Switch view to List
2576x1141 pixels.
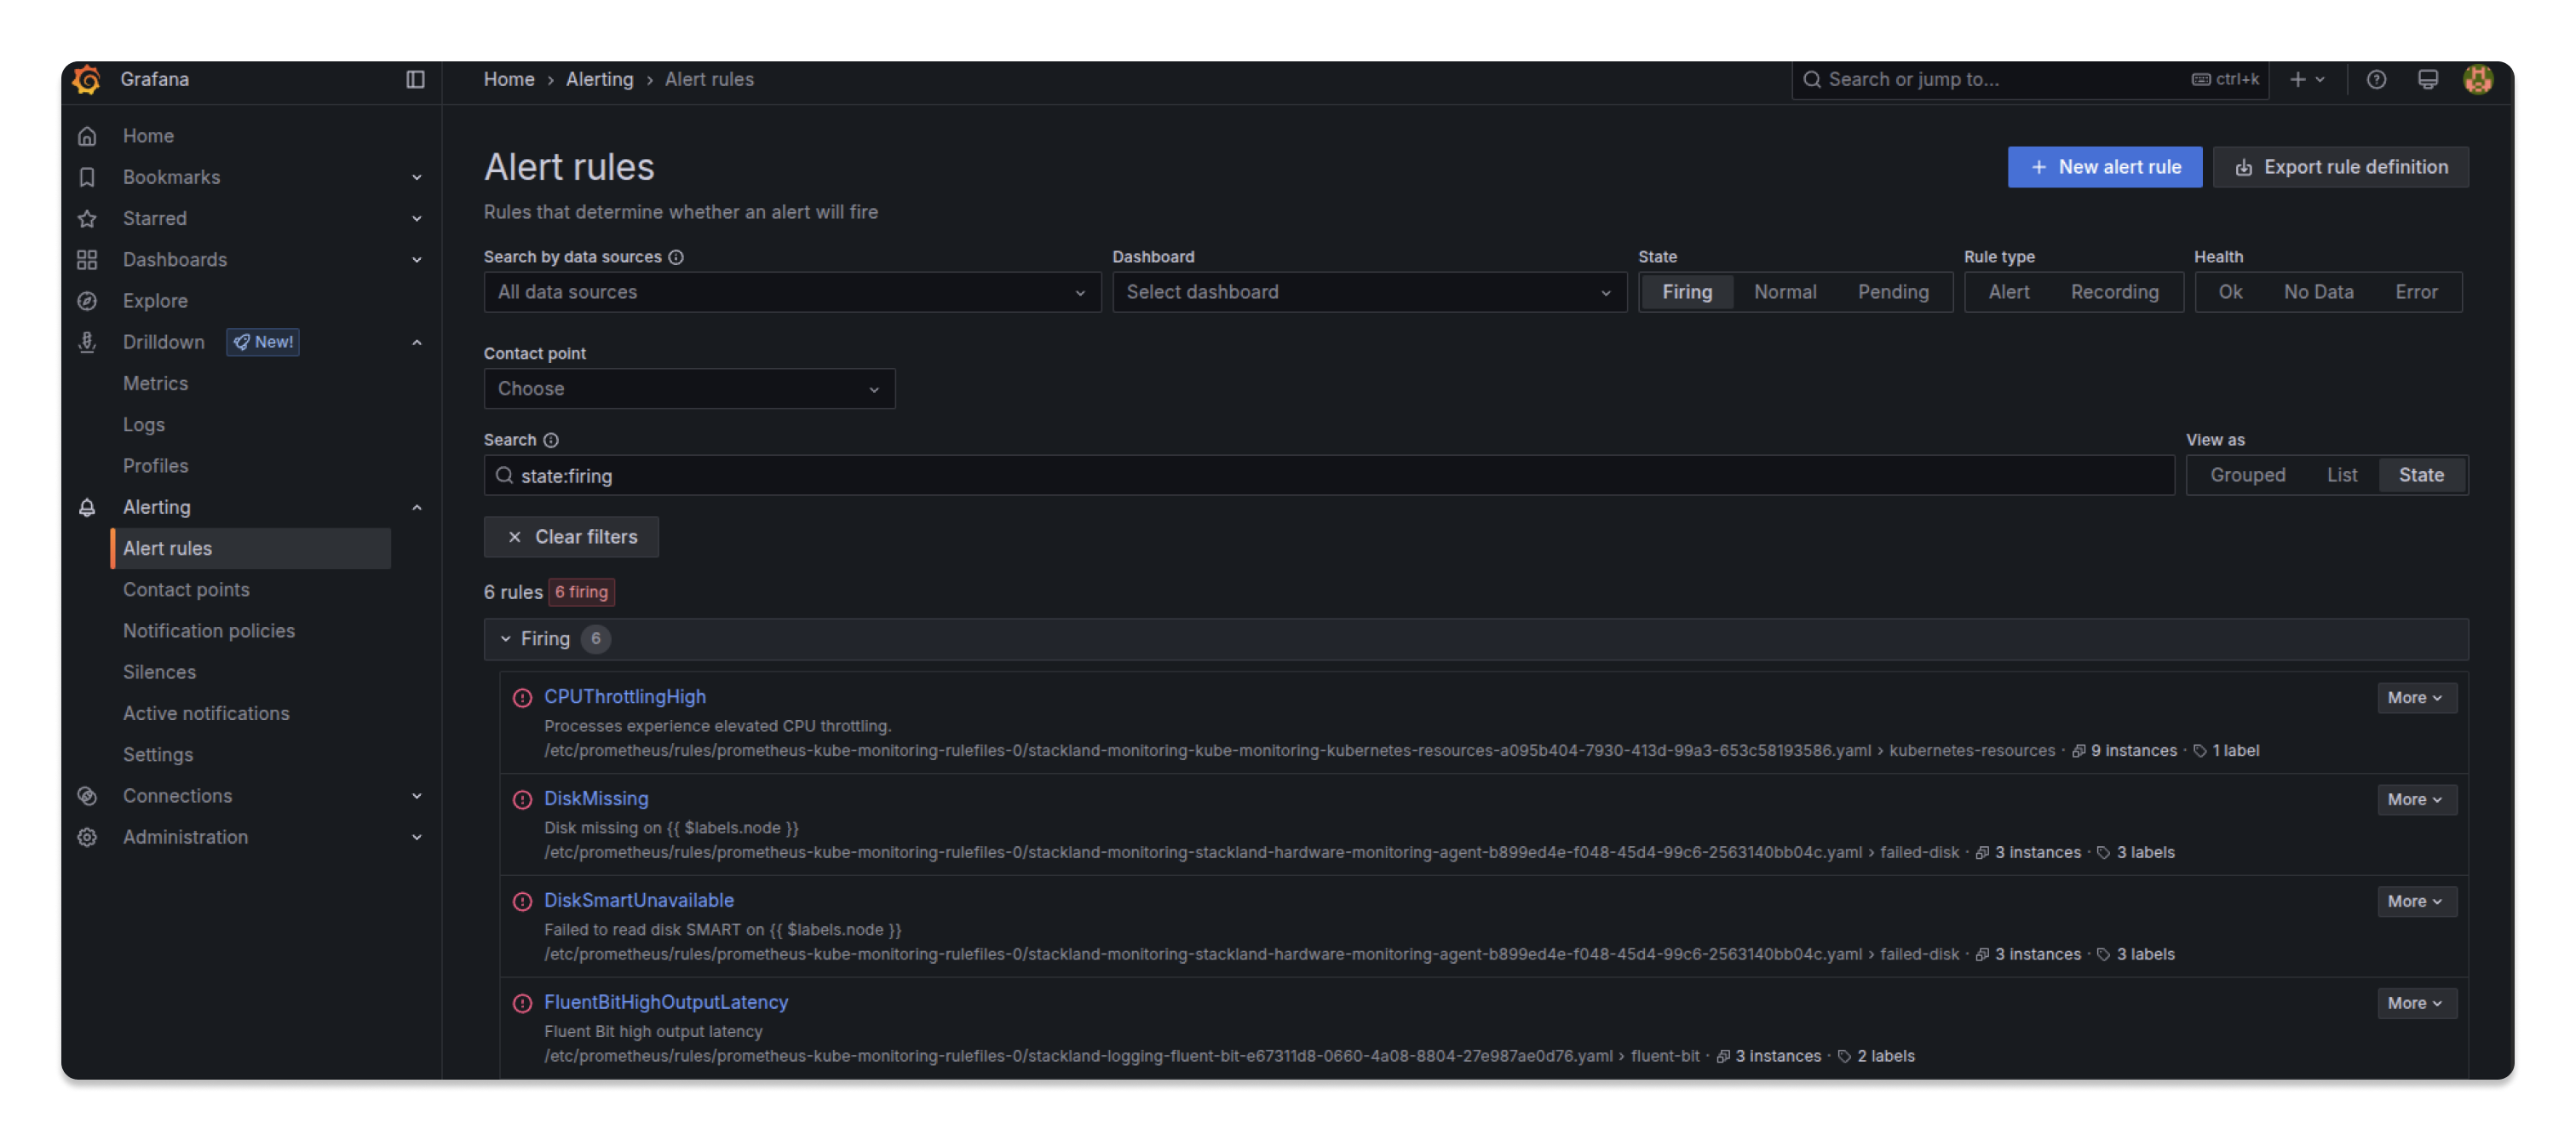[2341, 475]
